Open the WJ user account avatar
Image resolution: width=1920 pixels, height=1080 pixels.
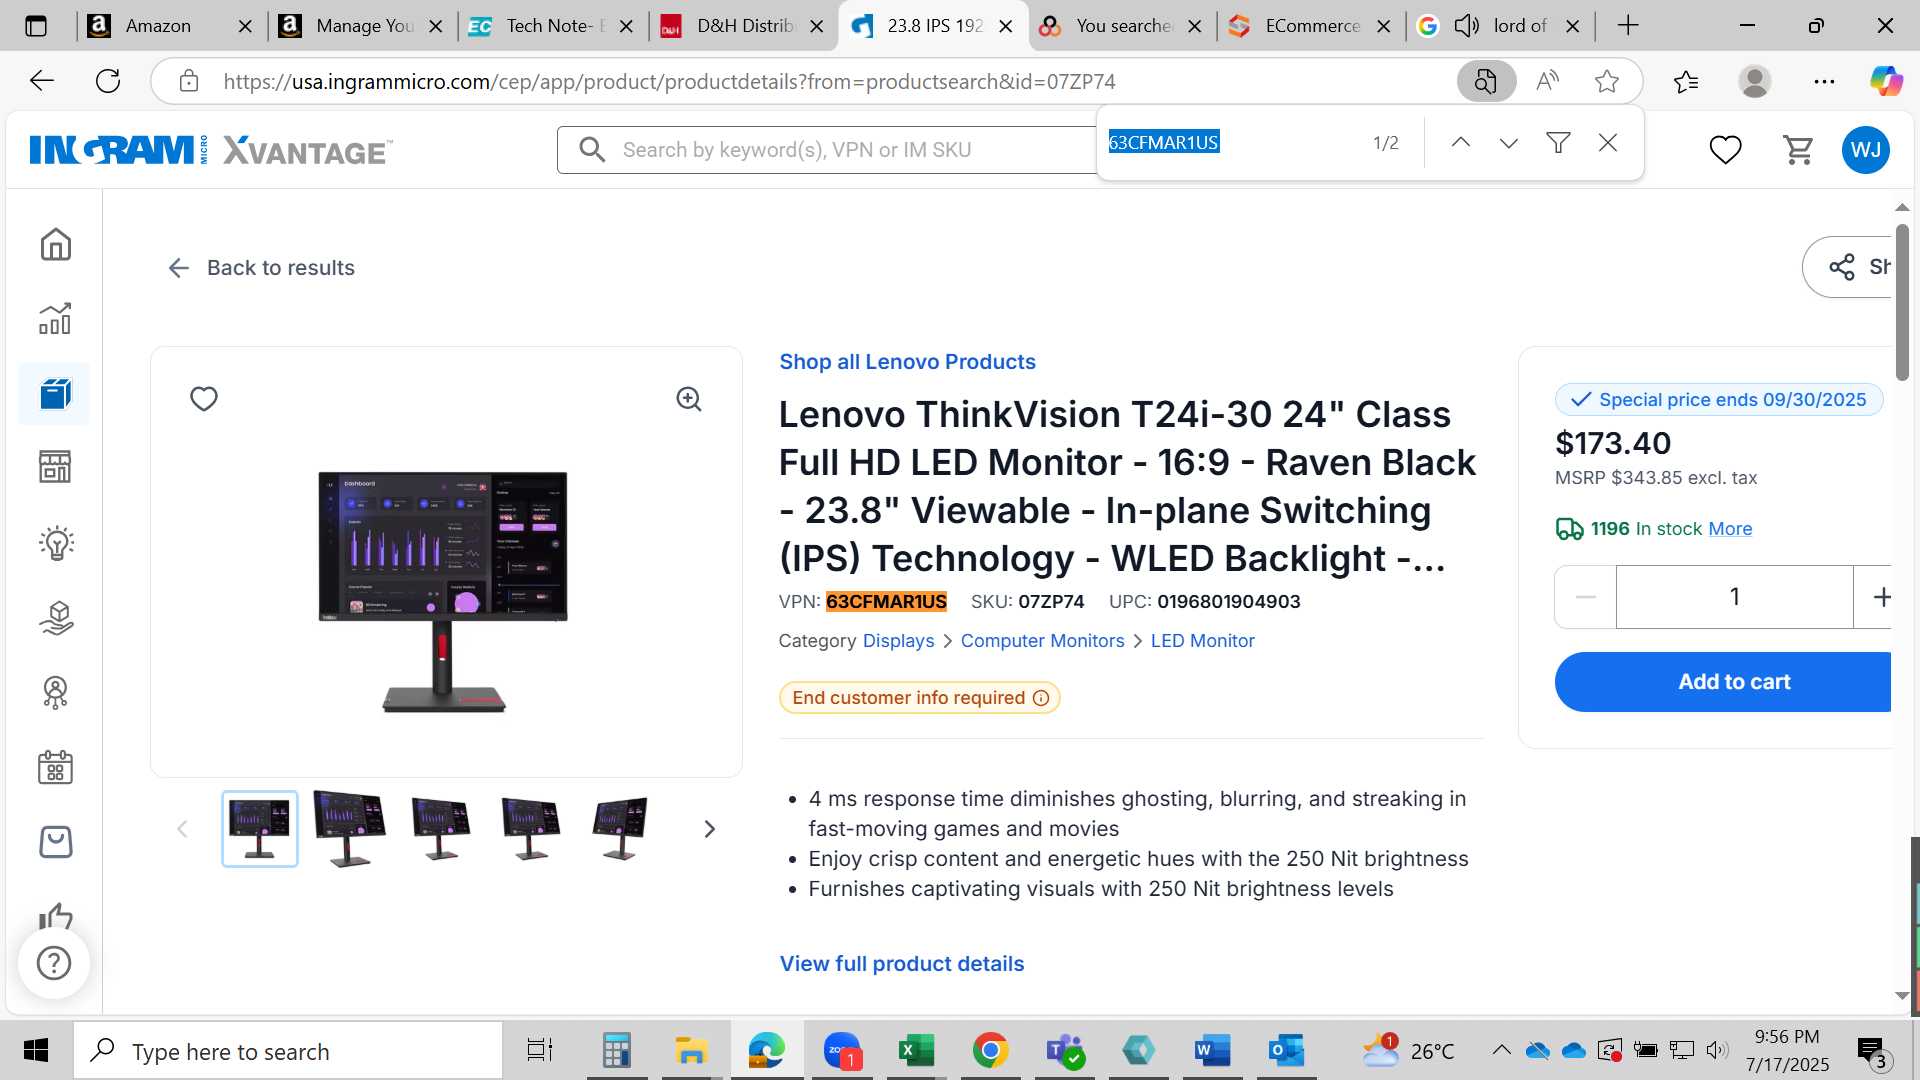coord(1866,150)
